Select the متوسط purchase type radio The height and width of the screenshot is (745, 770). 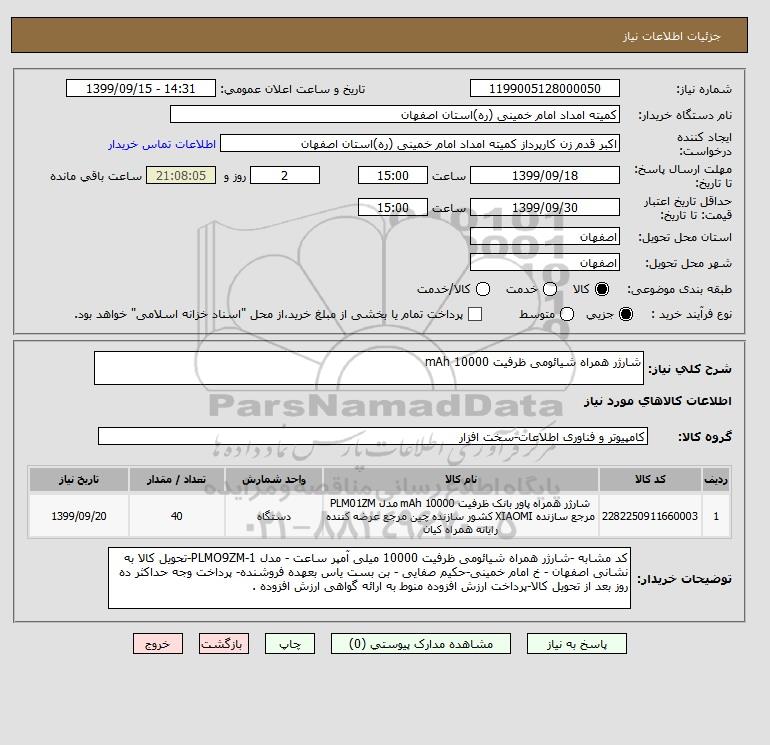567,314
